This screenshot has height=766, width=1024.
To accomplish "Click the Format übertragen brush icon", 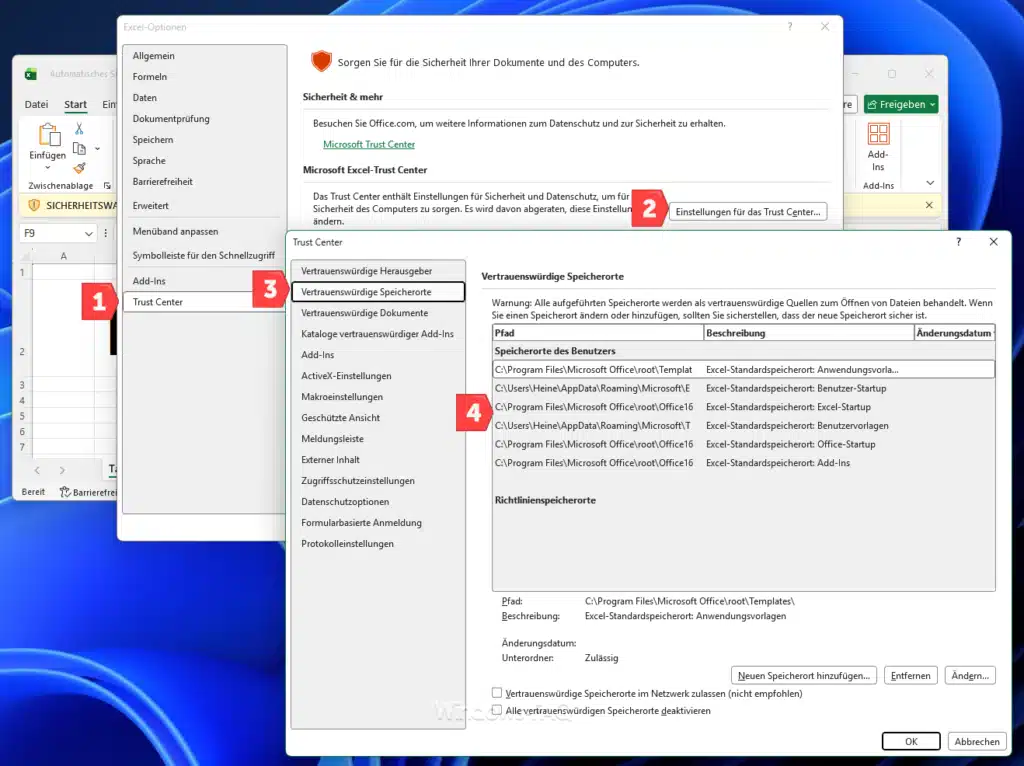I will click(79, 168).
